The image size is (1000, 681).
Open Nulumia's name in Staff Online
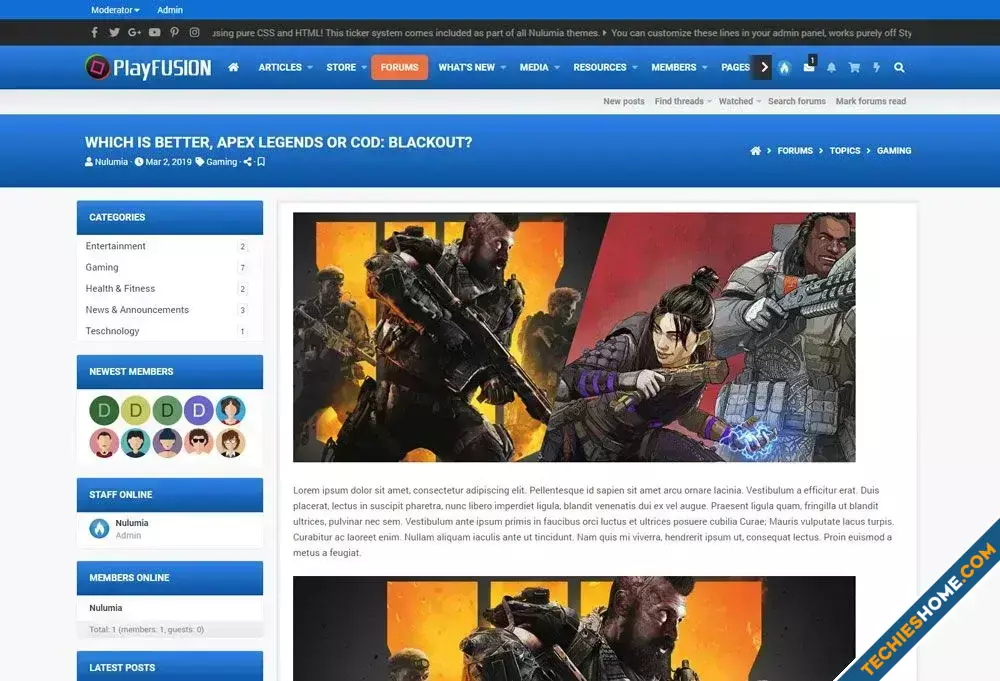point(132,523)
